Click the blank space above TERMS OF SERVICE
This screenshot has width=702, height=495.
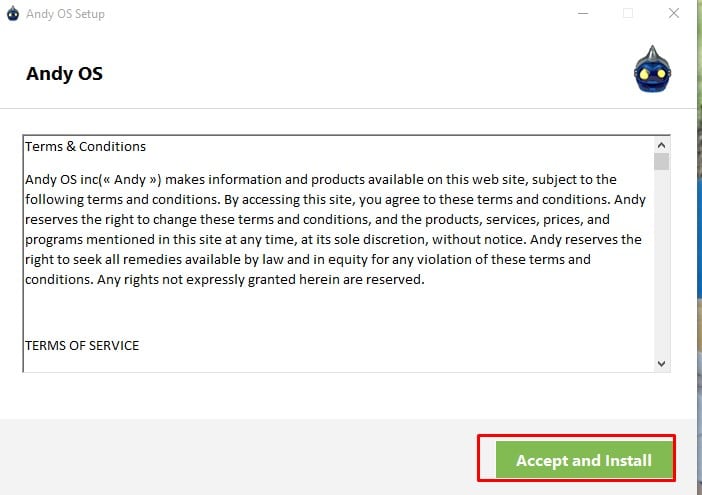click(x=300, y=312)
